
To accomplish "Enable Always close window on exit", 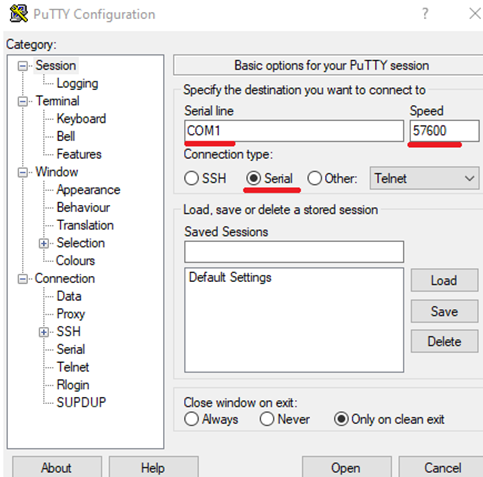I will pos(191,419).
